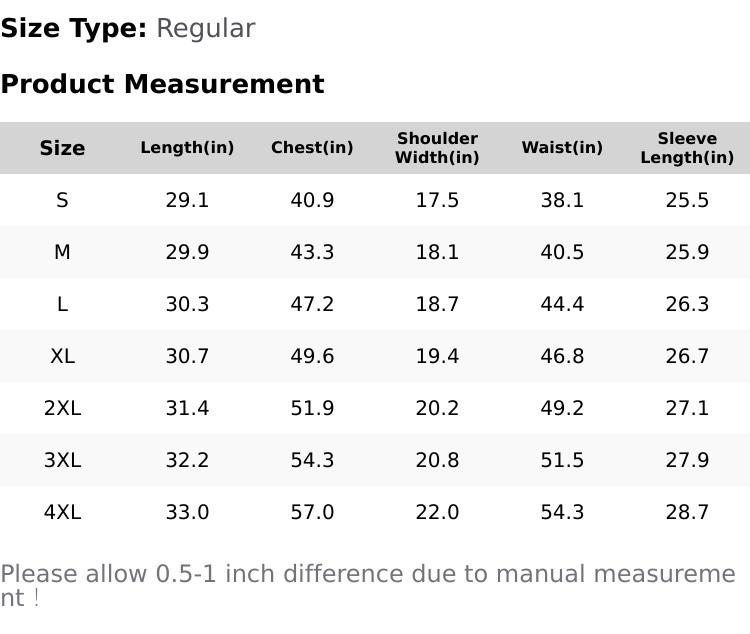This screenshot has height=634, width=750.
Task: Select the 4XL size row label
Action: (62, 512)
